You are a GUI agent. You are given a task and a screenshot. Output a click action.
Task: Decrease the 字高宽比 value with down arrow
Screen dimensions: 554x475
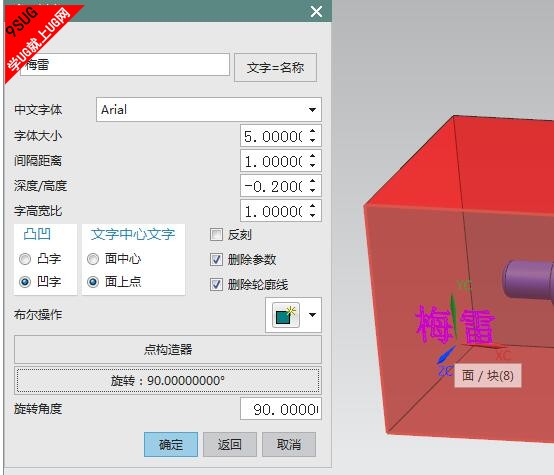[312, 215]
